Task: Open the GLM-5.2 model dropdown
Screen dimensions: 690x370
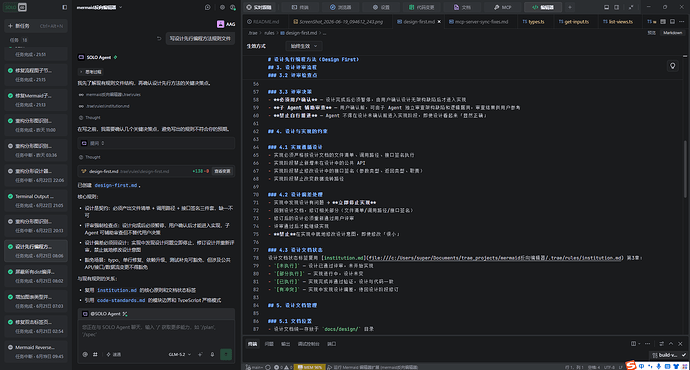Action: (180, 355)
